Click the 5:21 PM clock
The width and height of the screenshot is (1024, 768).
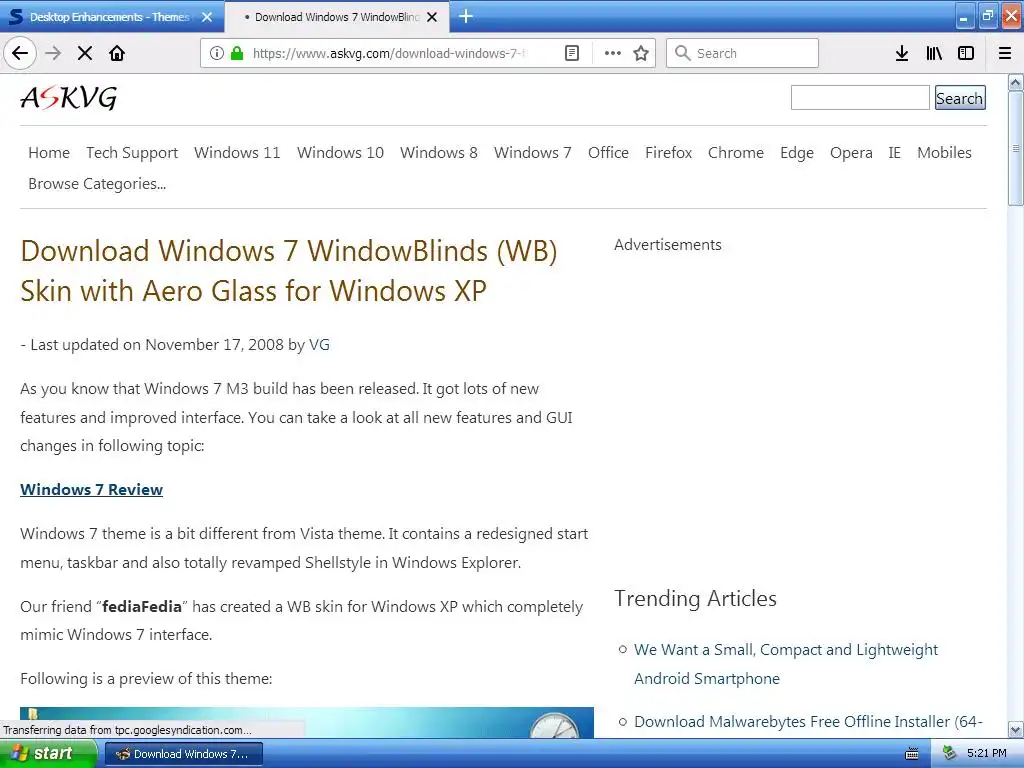tap(987, 753)
